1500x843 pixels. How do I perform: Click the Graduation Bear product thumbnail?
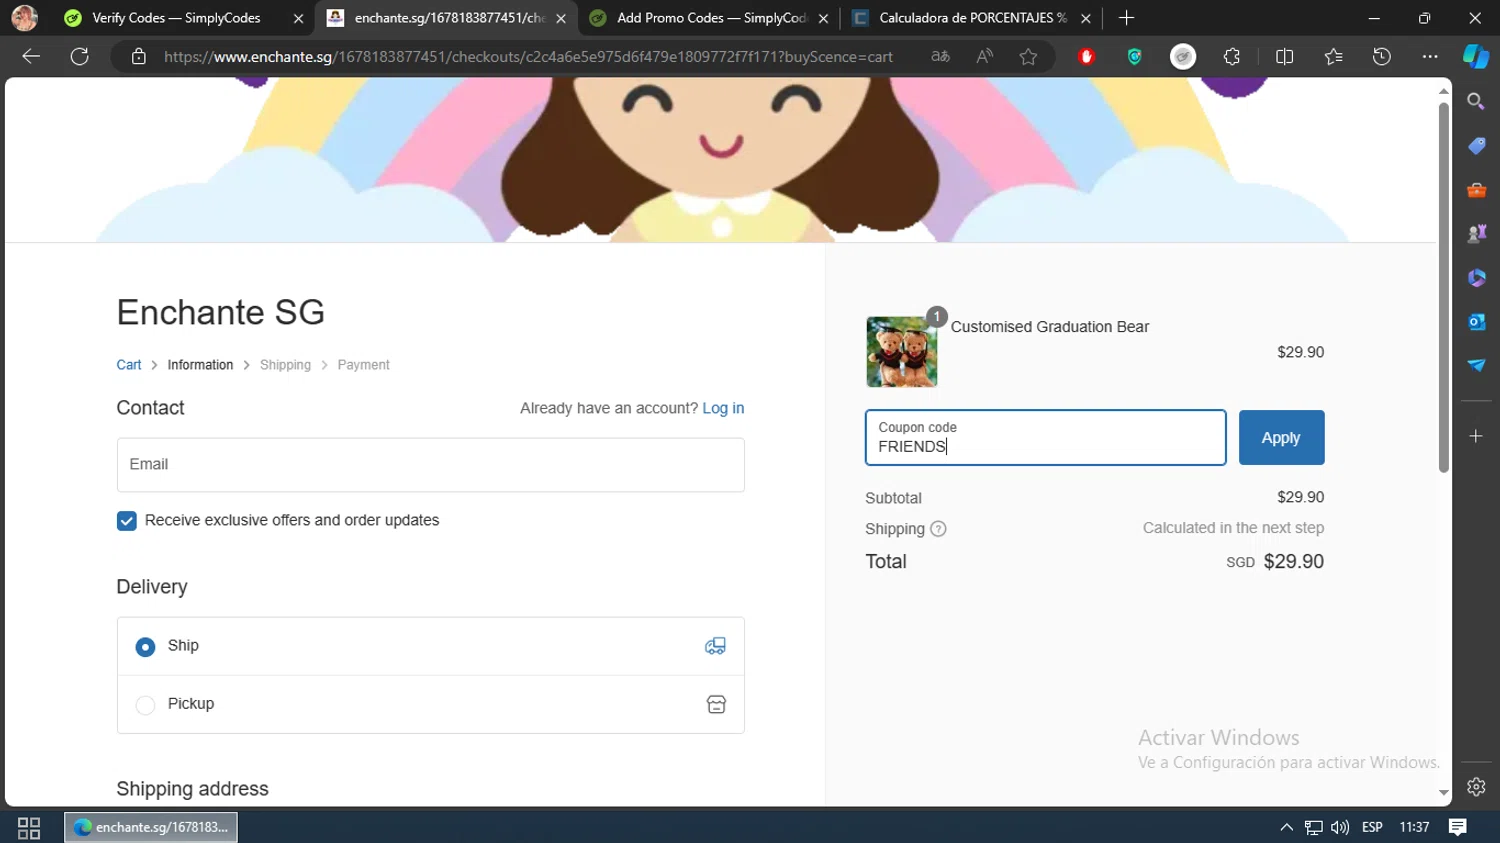coord(902,352)
